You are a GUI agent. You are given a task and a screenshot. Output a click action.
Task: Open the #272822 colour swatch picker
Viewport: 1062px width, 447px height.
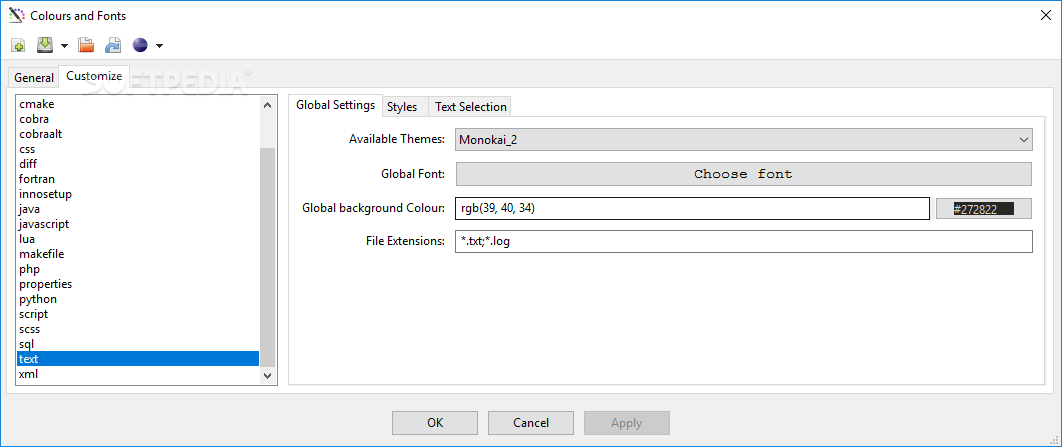pyautogui.click(x=984, y=209)
